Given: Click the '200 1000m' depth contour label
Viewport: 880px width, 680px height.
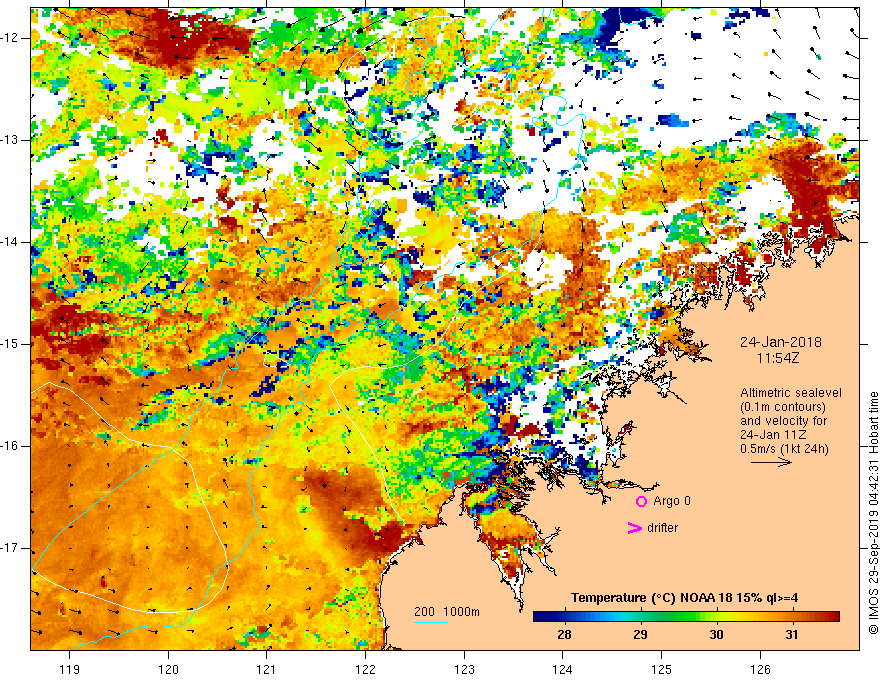Looking at the screenshot, I should 447,612.
